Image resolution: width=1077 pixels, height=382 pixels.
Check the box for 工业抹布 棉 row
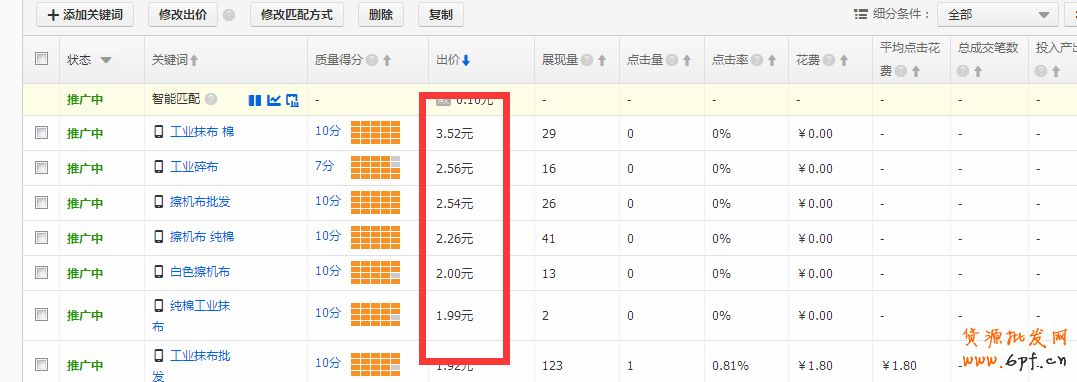pos(41,133)
